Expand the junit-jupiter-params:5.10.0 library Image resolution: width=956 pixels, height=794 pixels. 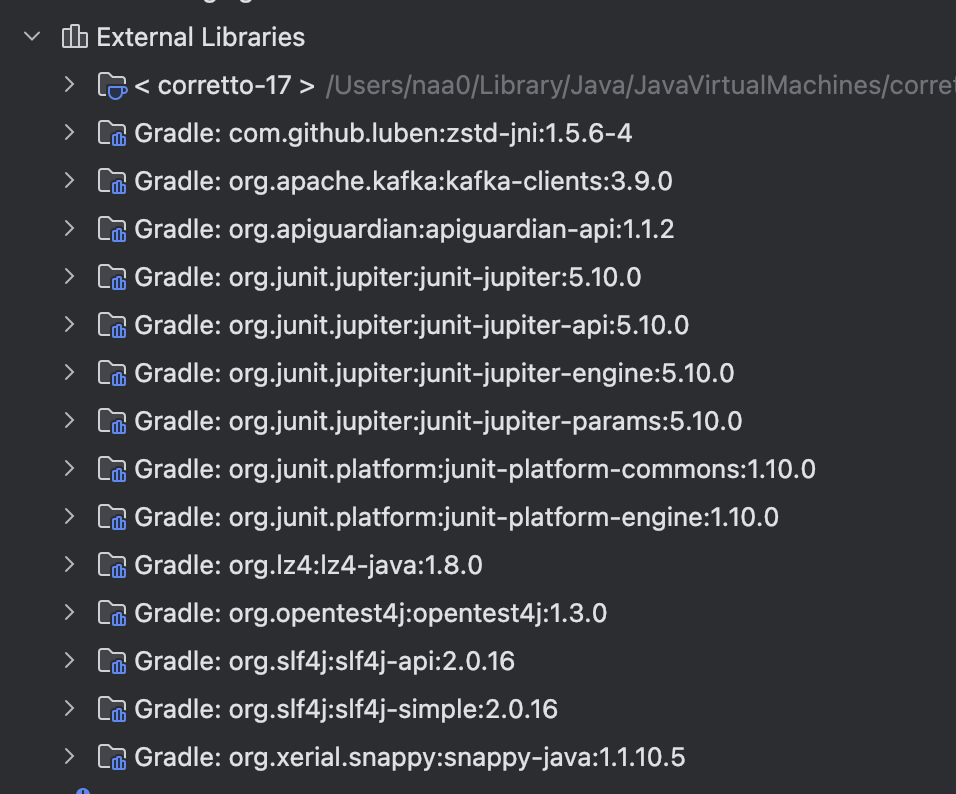pos(70,421)
